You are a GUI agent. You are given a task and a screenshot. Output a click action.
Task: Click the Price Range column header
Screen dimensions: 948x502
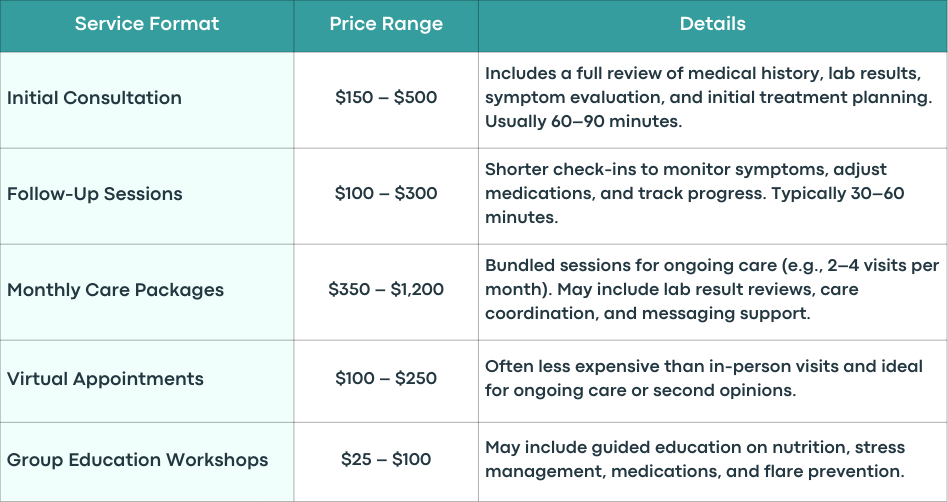(386, 24)
